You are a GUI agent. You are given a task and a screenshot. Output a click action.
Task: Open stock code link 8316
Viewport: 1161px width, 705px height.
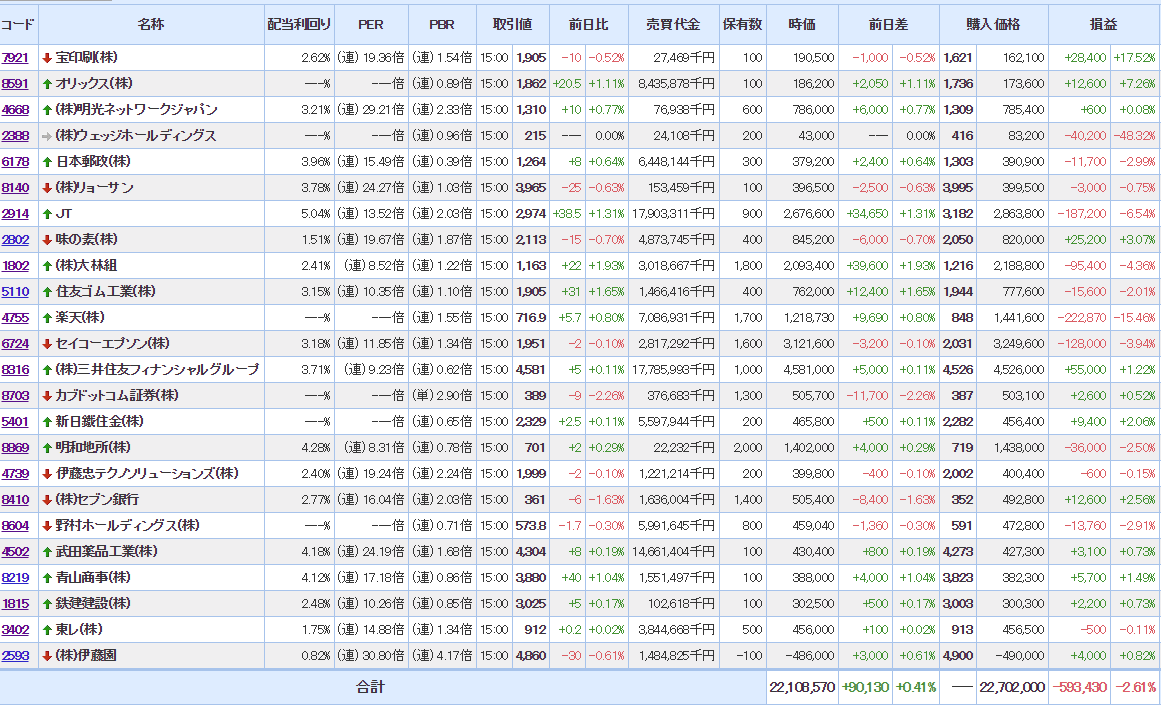[x=15, y=370]
